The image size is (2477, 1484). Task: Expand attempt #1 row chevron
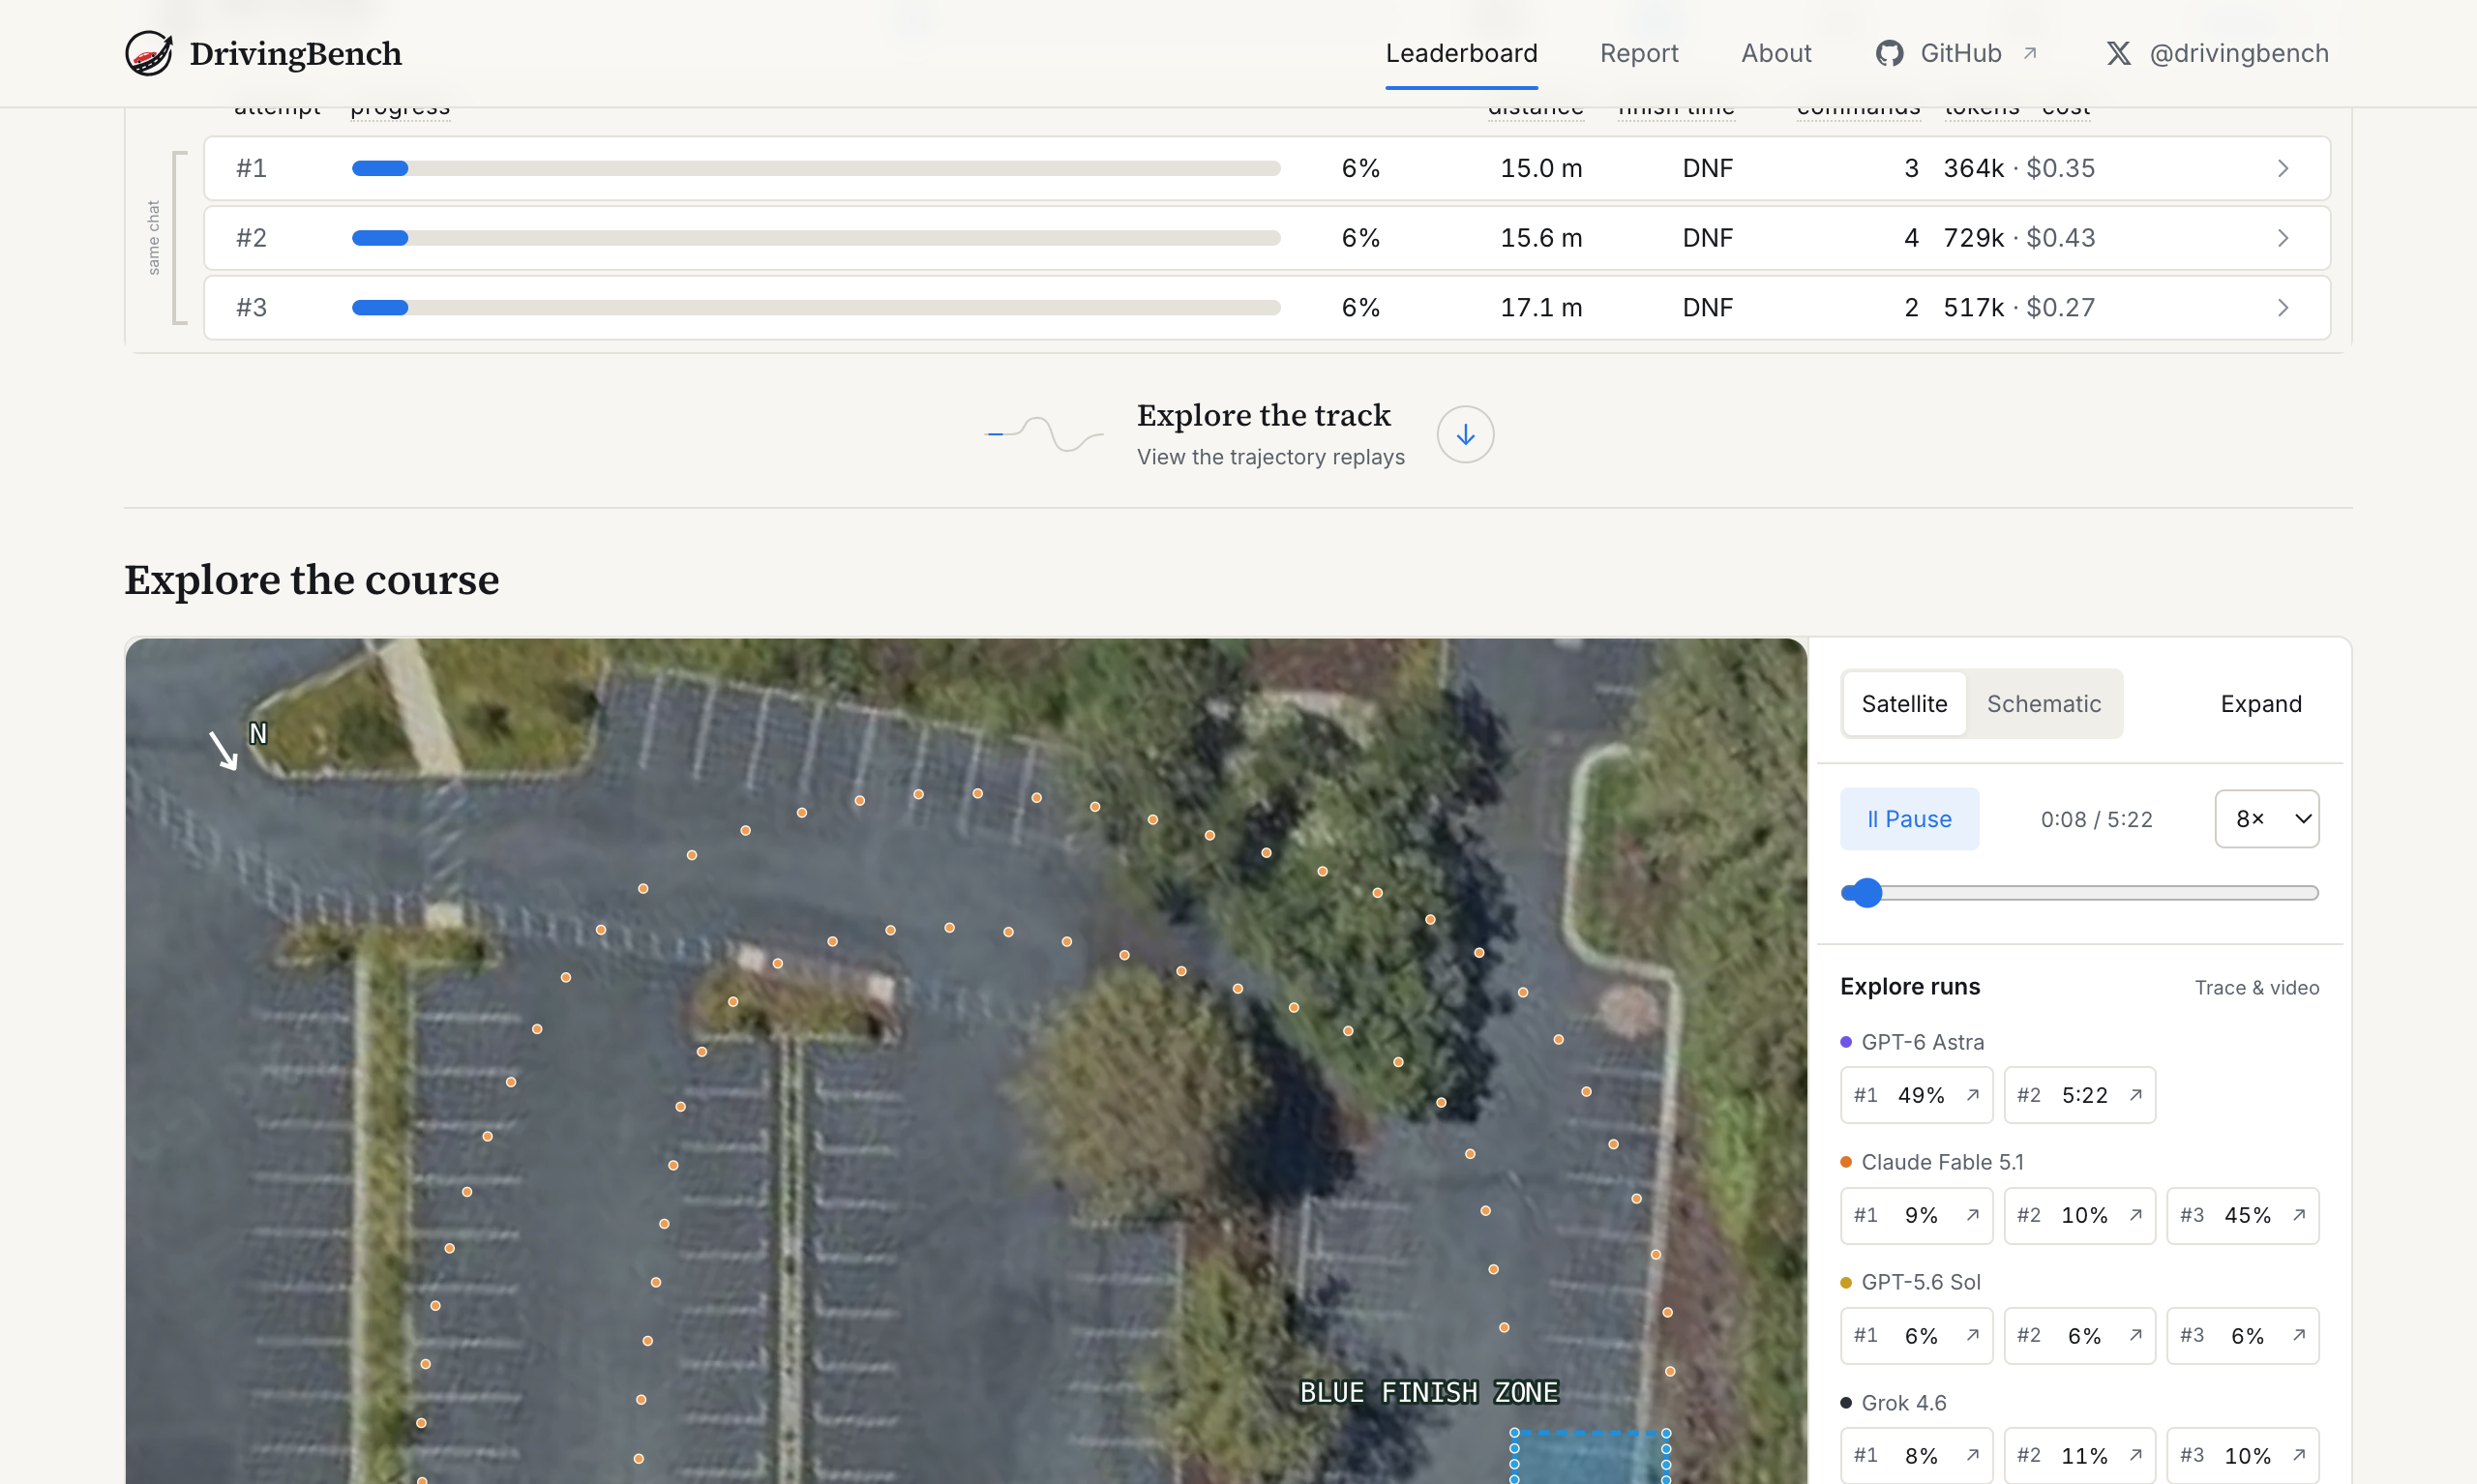click(2283, 168)
